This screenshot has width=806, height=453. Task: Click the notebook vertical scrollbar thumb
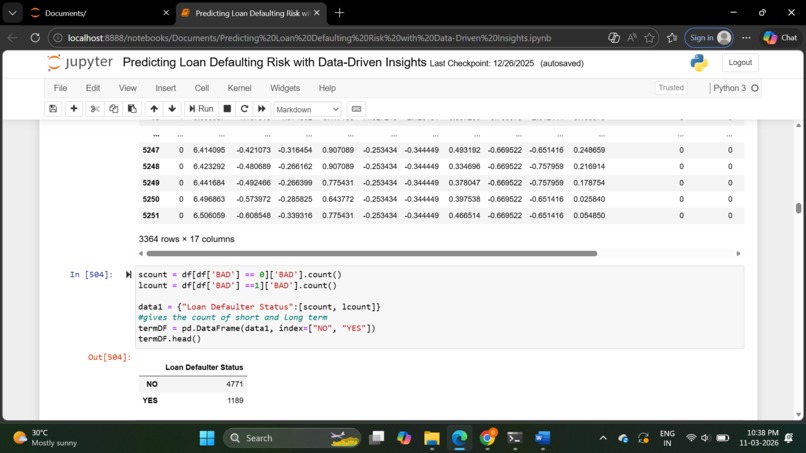pyautogui.click(x=798, y=208)
